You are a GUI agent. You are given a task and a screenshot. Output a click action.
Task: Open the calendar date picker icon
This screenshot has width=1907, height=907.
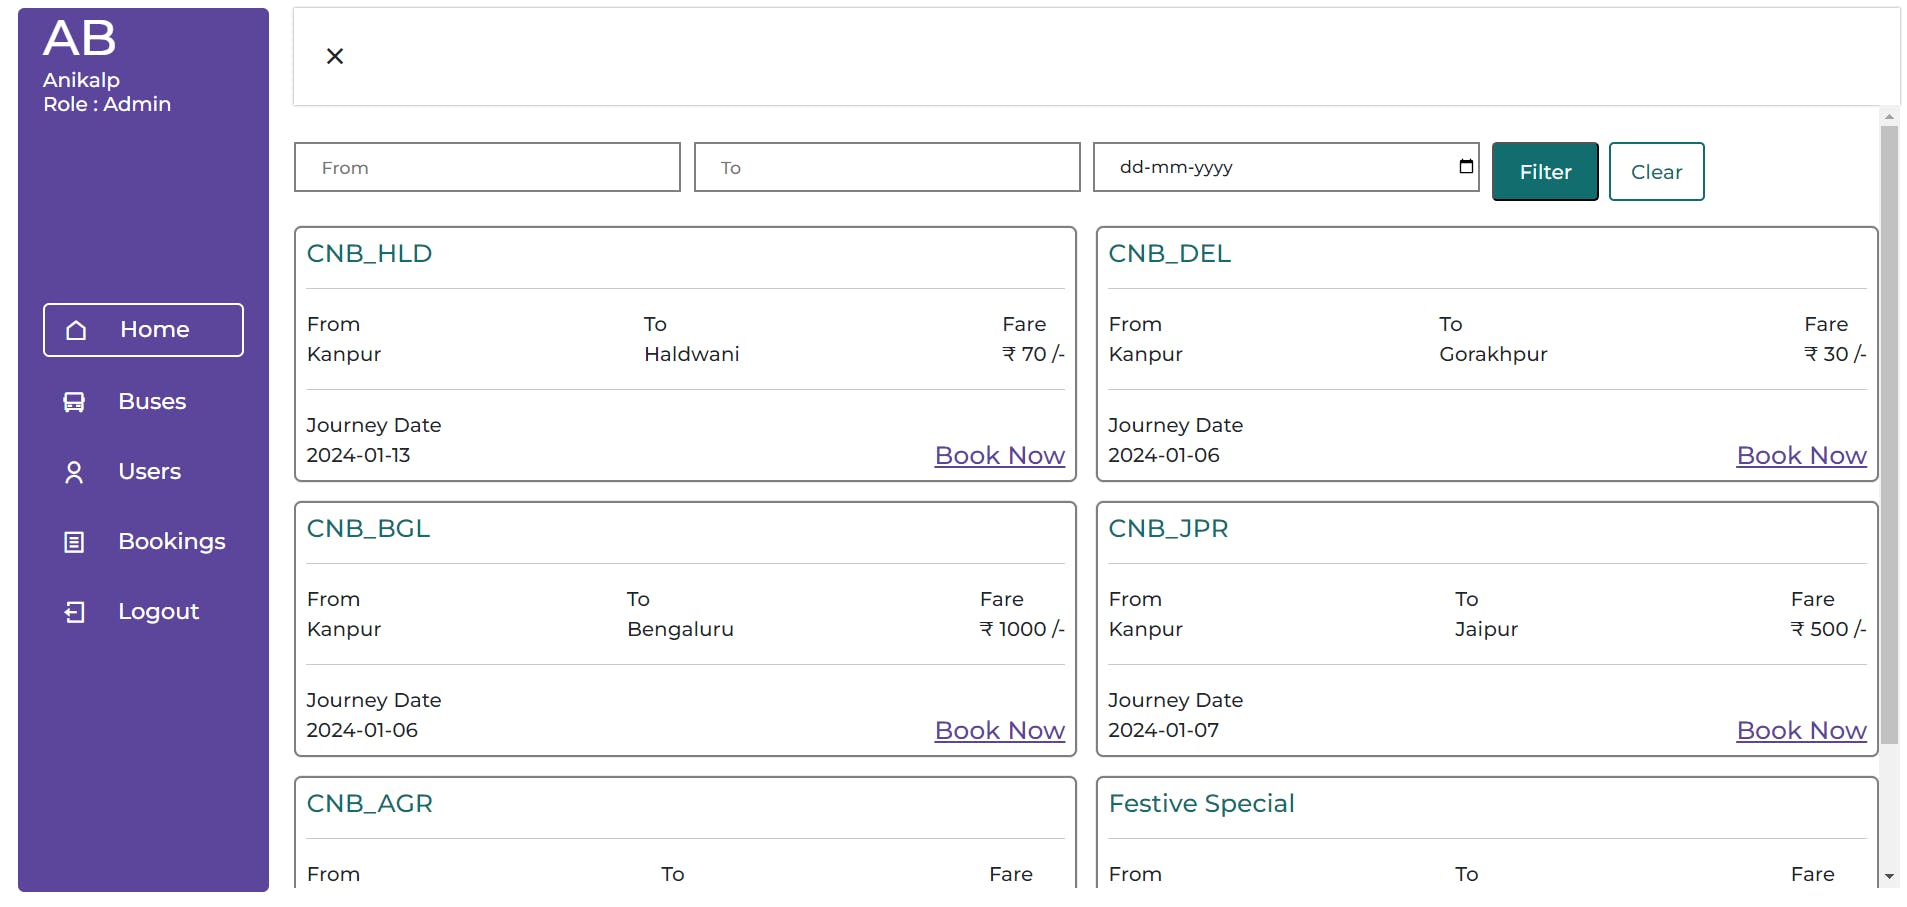pos(1466,167)
